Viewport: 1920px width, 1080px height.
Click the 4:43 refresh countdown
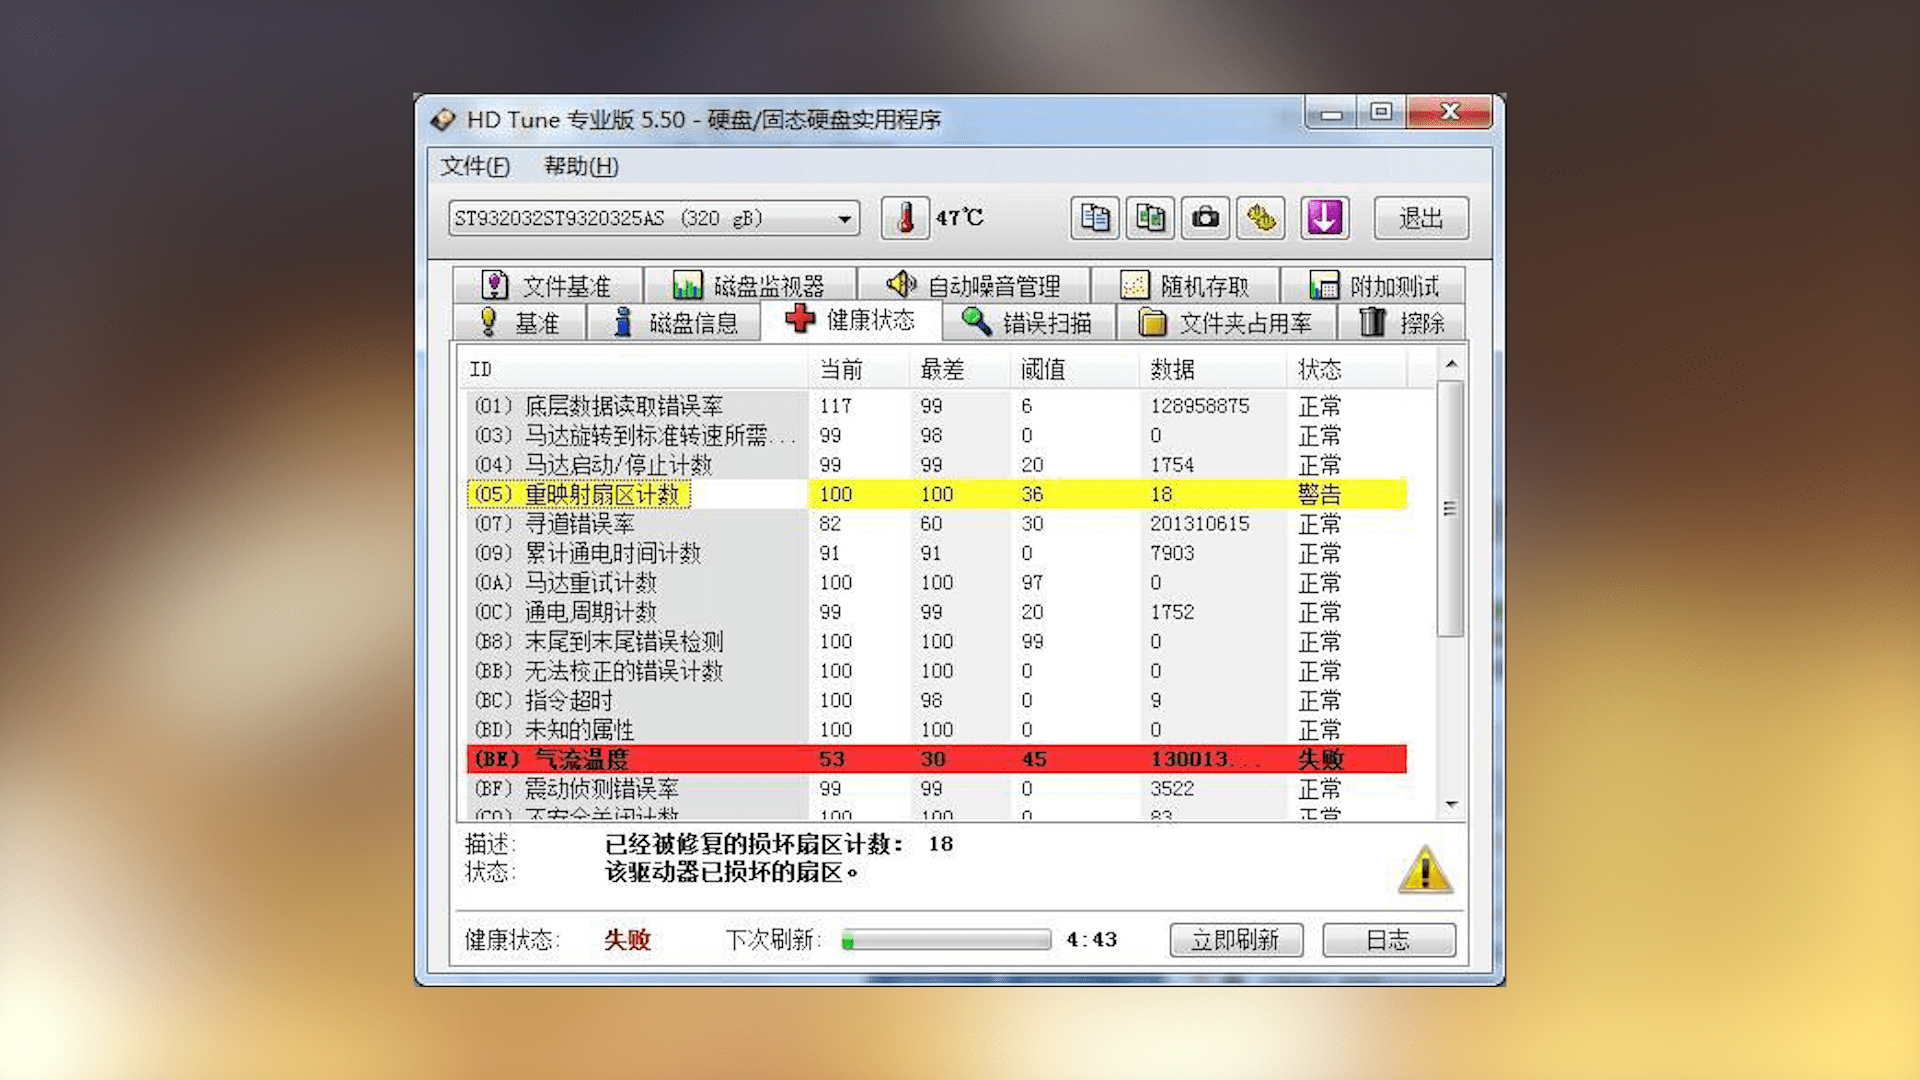click(1091, 940)
